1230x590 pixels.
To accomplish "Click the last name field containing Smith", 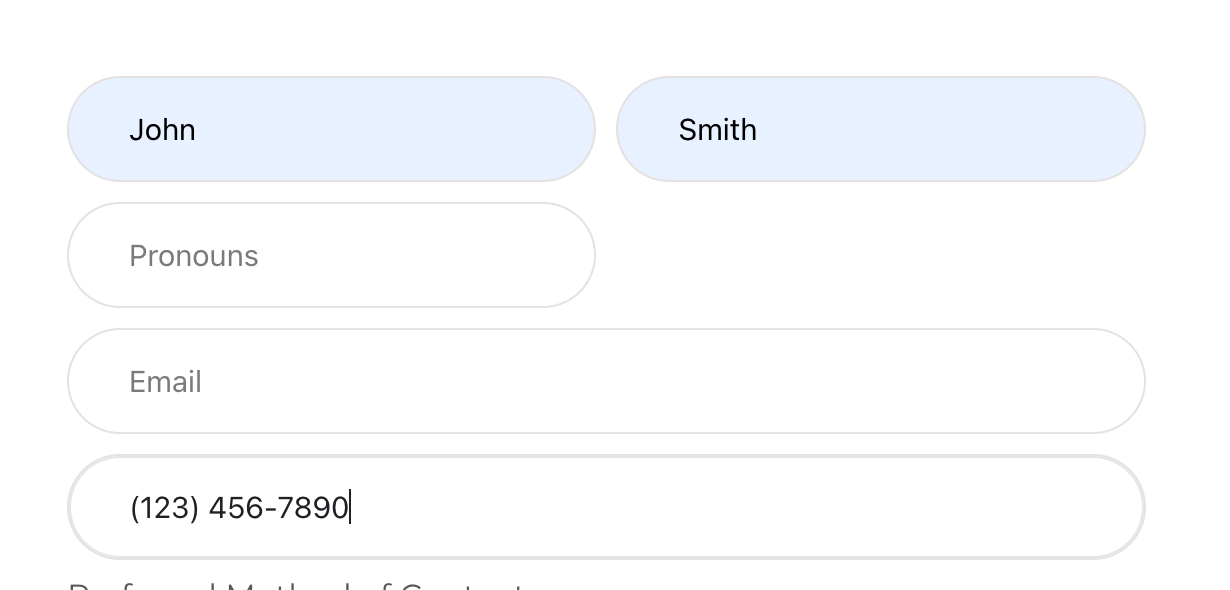I will click(880, 129).
